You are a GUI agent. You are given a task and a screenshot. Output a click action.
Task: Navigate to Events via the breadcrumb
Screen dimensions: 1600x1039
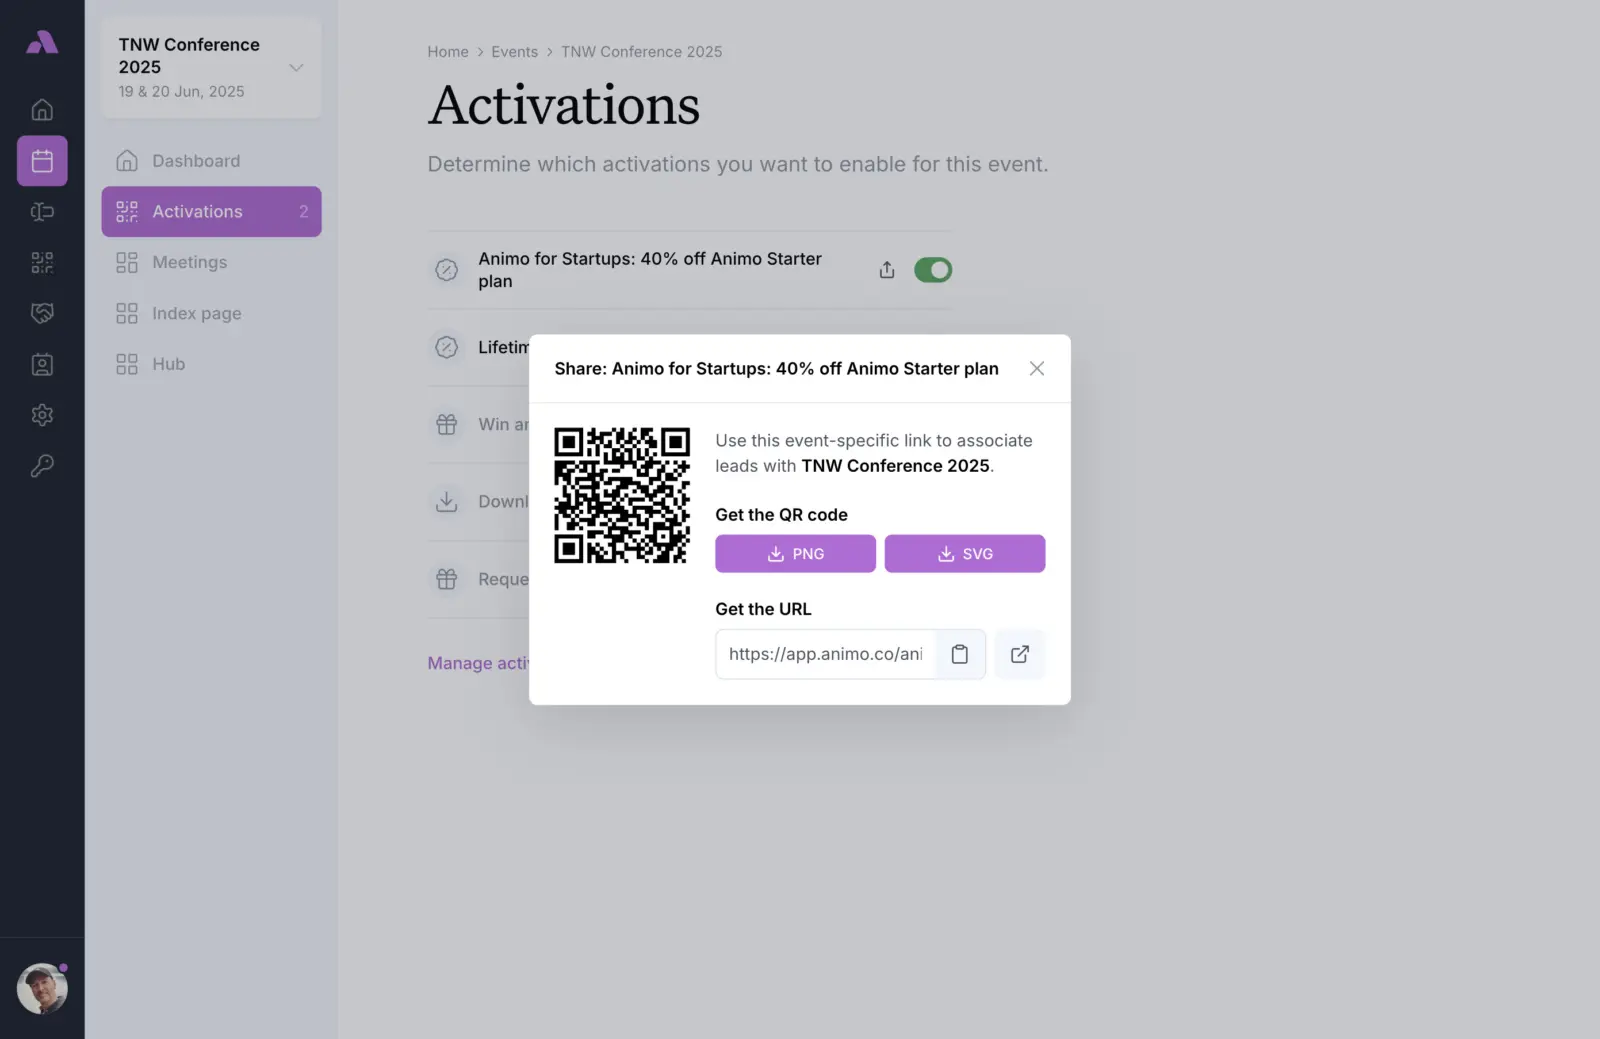(x=515, y=51)
